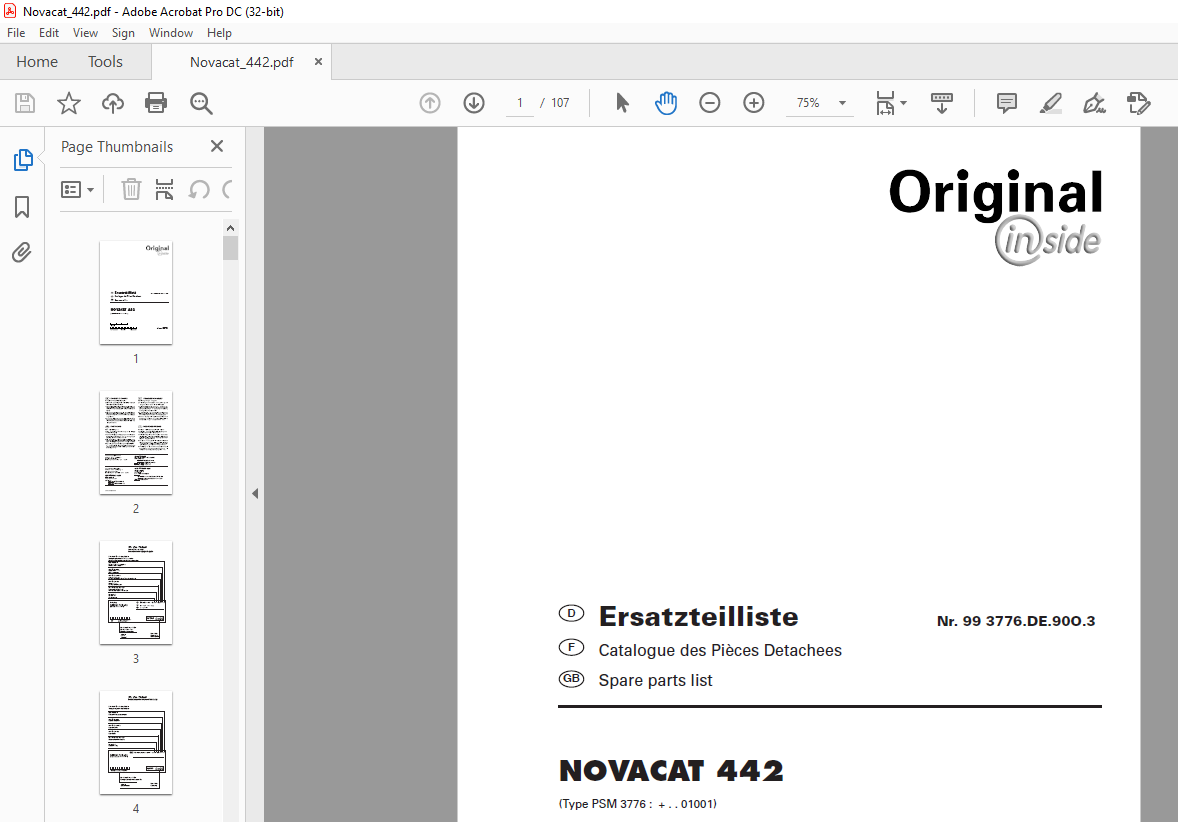Open the Sign menu

point(123,33)
